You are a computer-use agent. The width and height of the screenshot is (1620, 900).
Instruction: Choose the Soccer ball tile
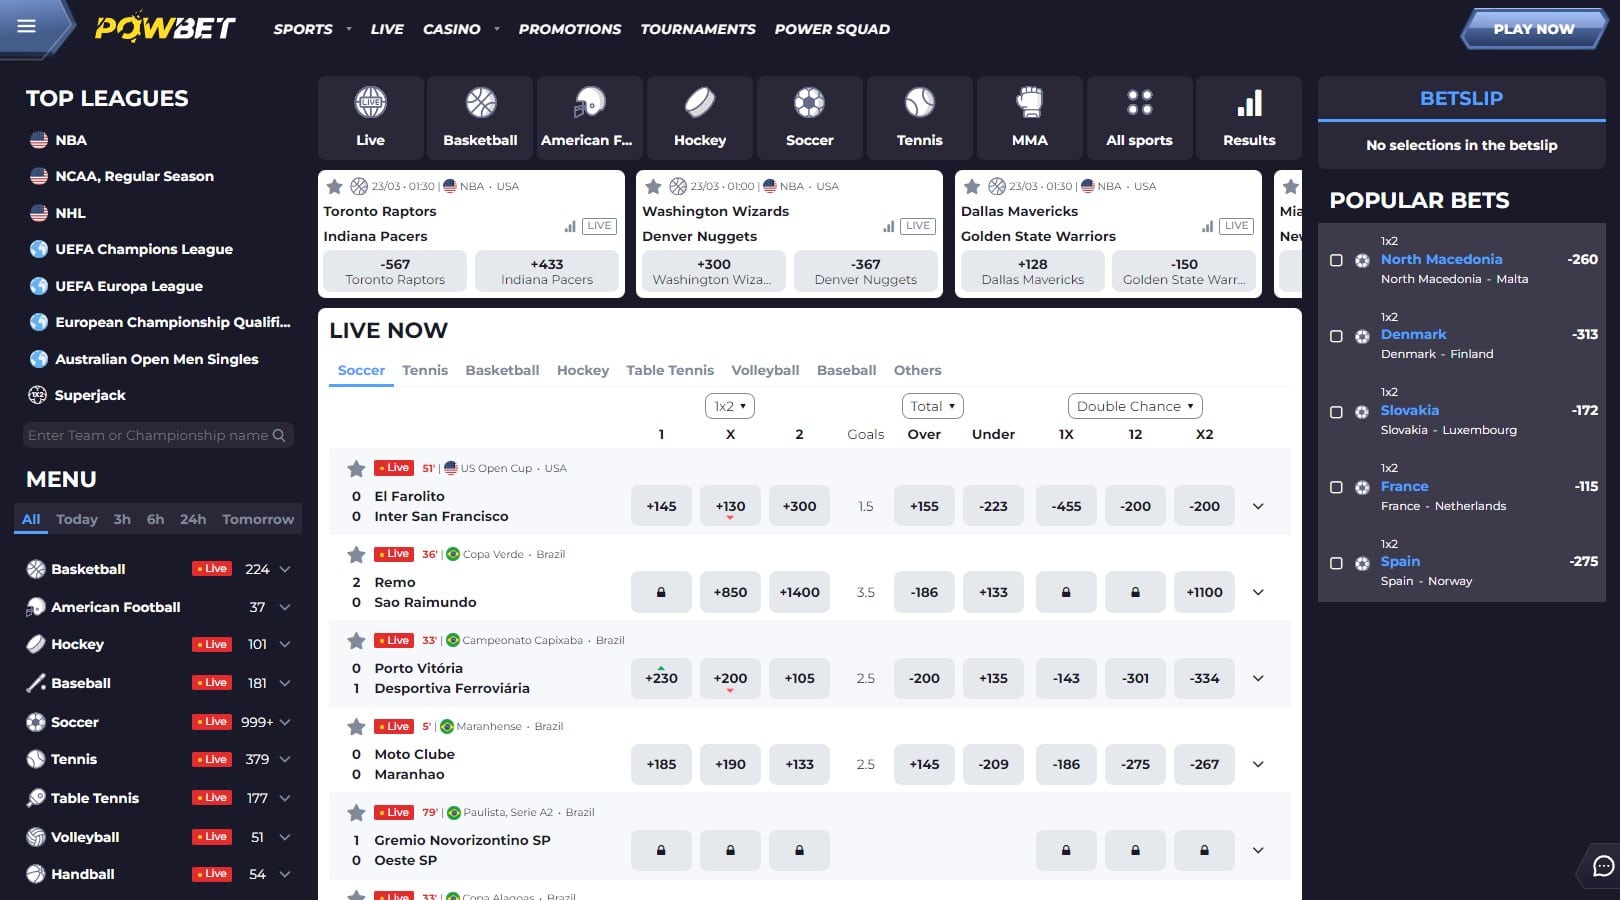click(x=810, y=118)
